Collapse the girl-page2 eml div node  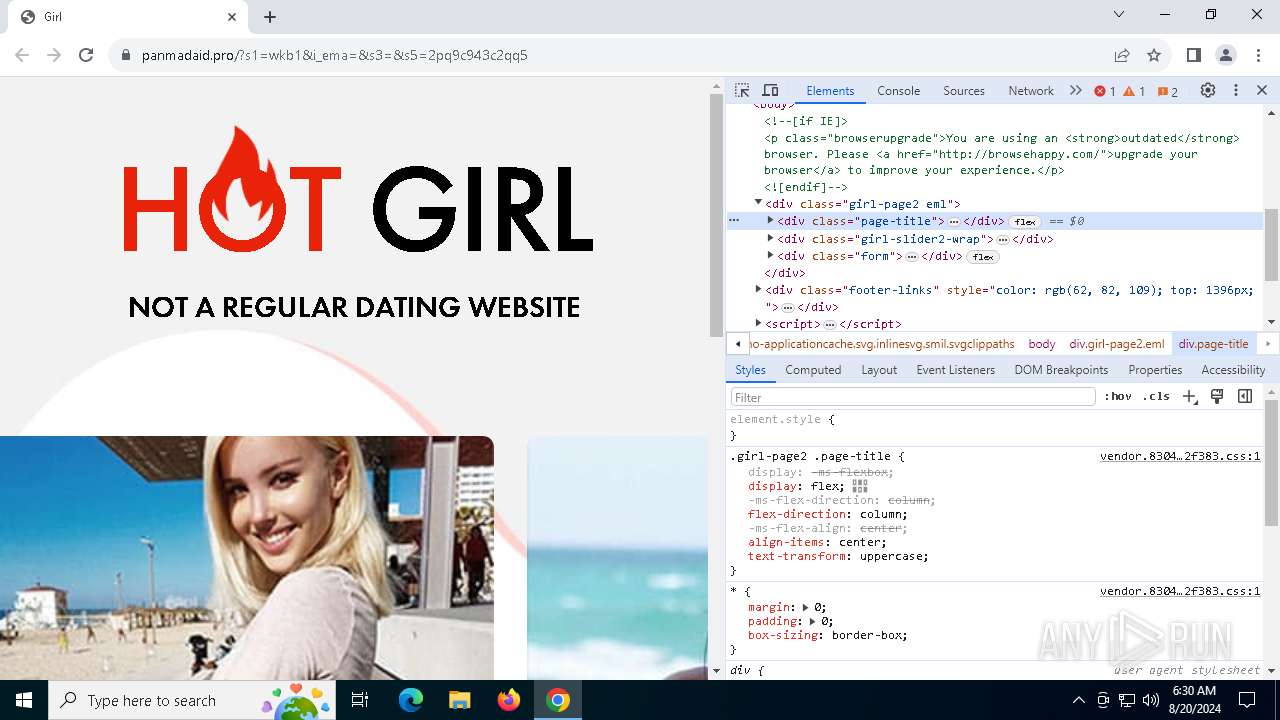coord(758,202)
